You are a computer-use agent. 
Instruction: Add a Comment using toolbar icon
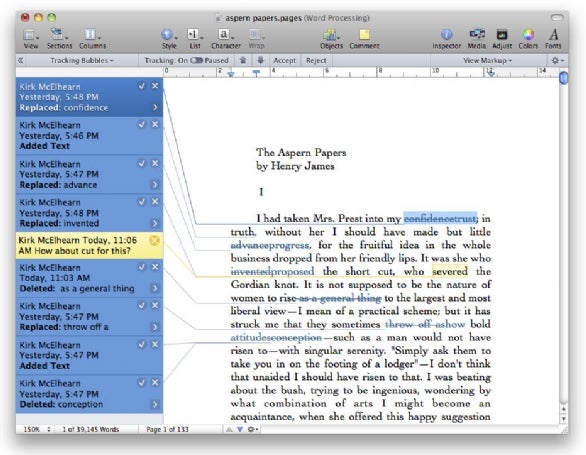coord(364,39)
